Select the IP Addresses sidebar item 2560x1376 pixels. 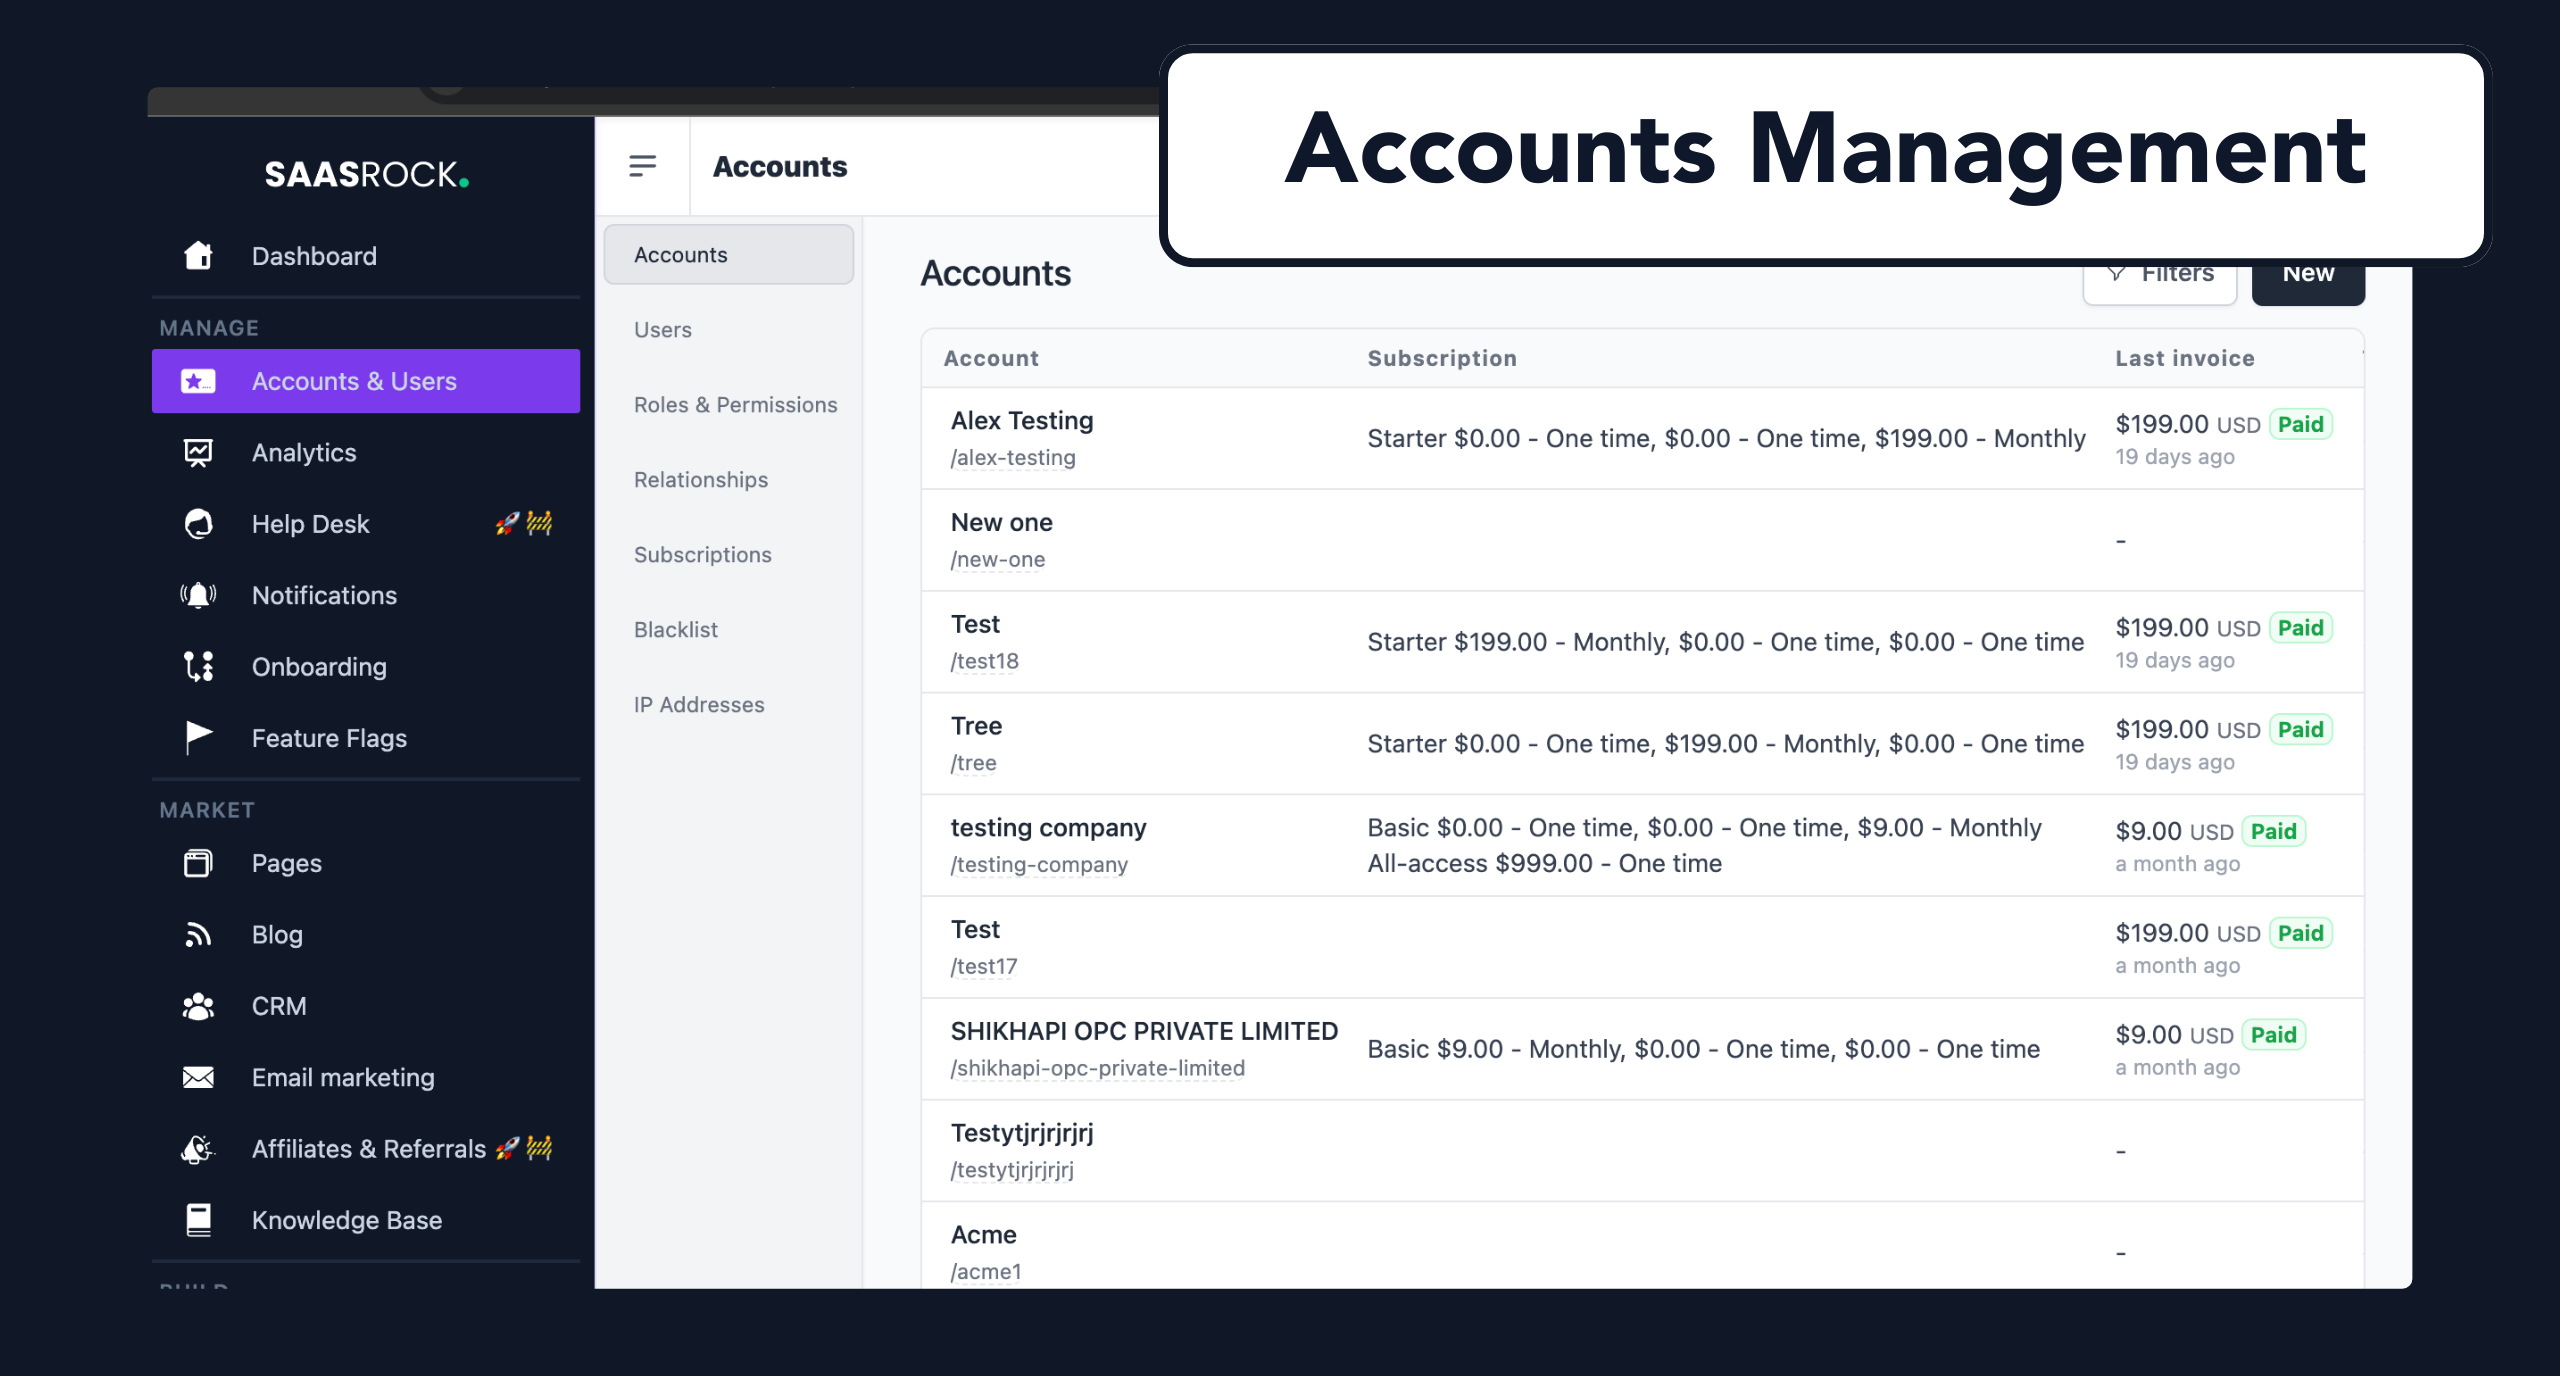pyautogui.click(x=700, y=703)
